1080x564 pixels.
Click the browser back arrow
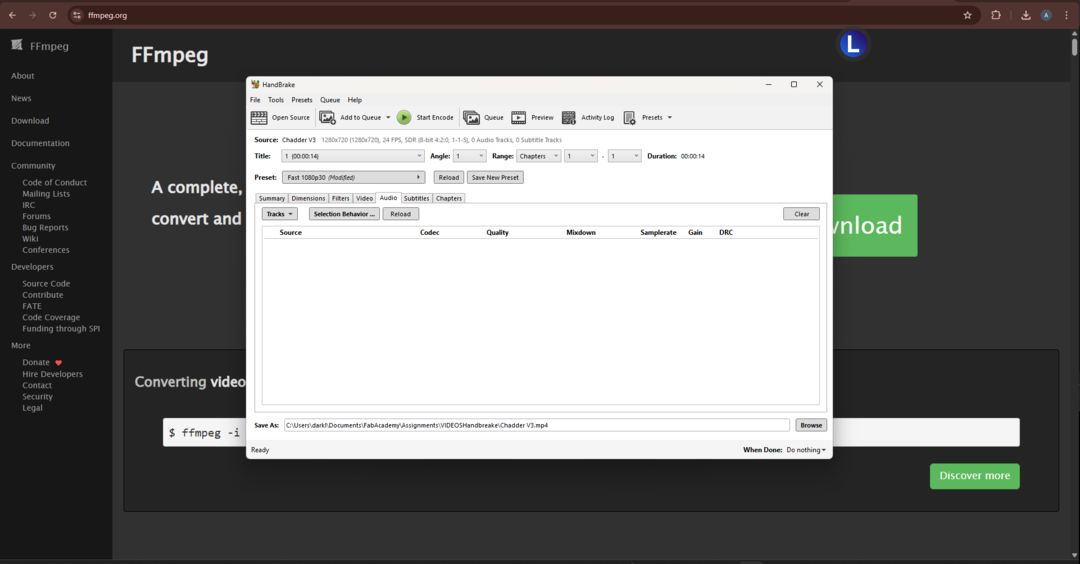12,15
